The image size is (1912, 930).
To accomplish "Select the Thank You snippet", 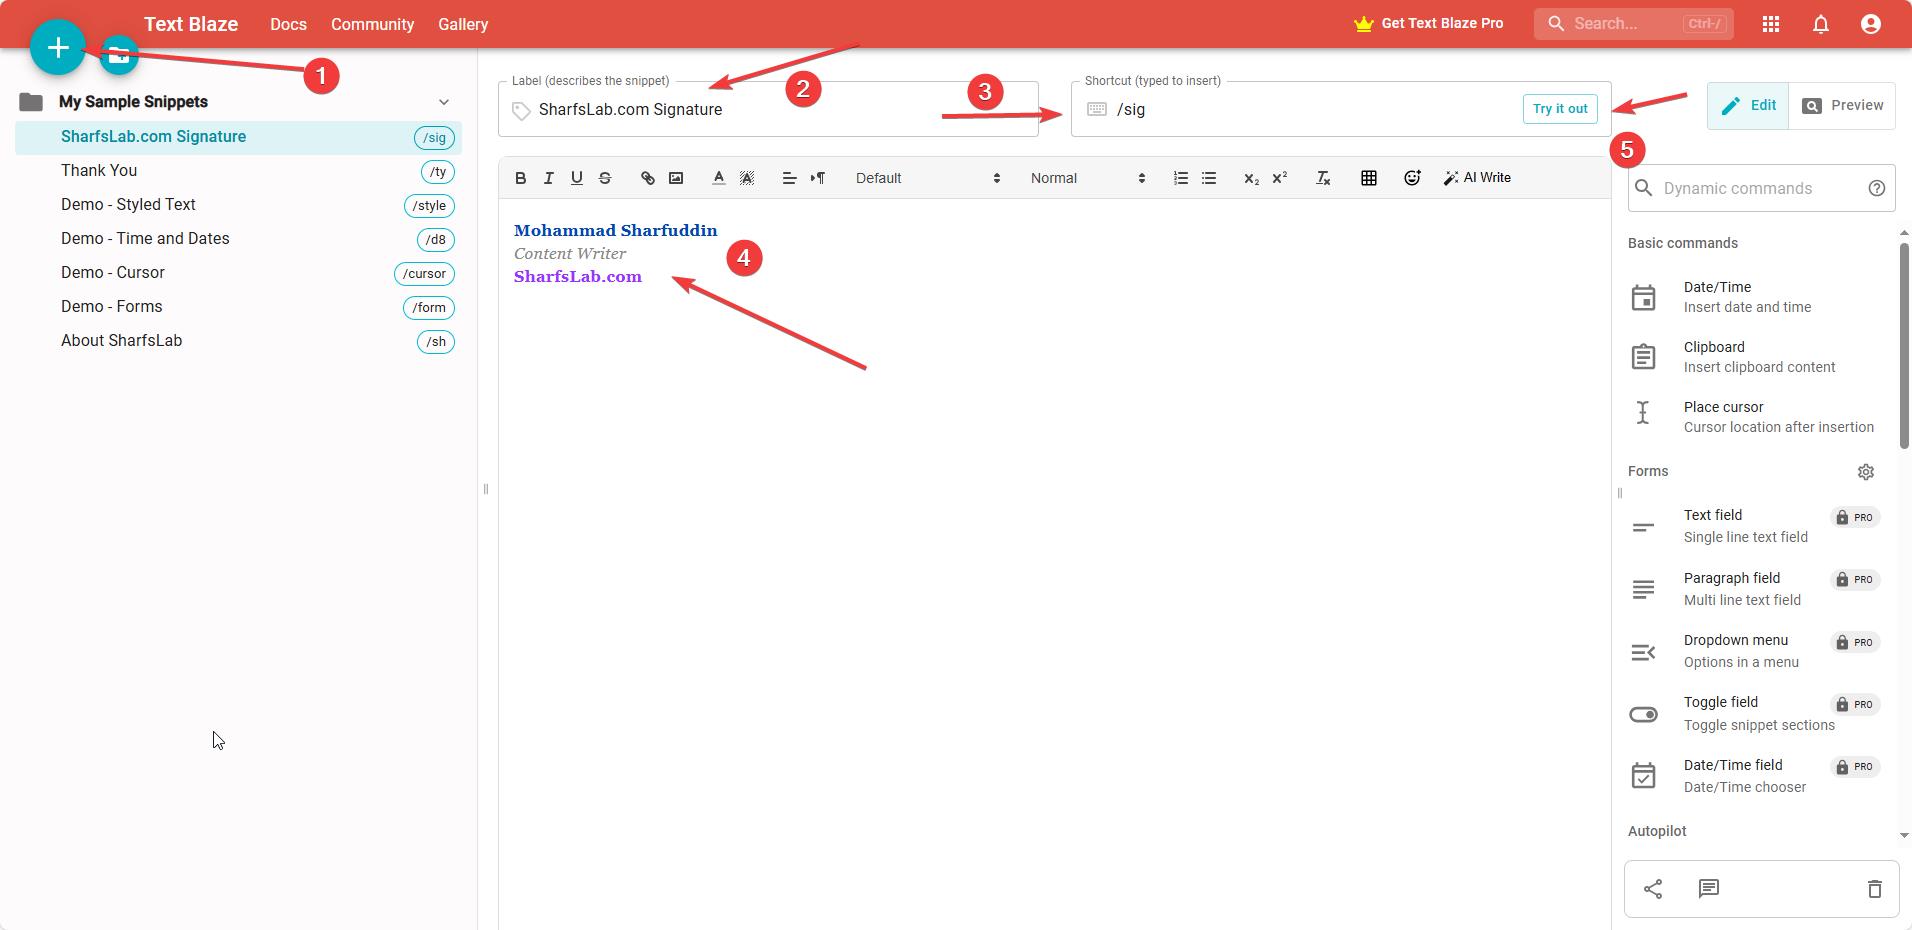I will click(x=238, y=171).
